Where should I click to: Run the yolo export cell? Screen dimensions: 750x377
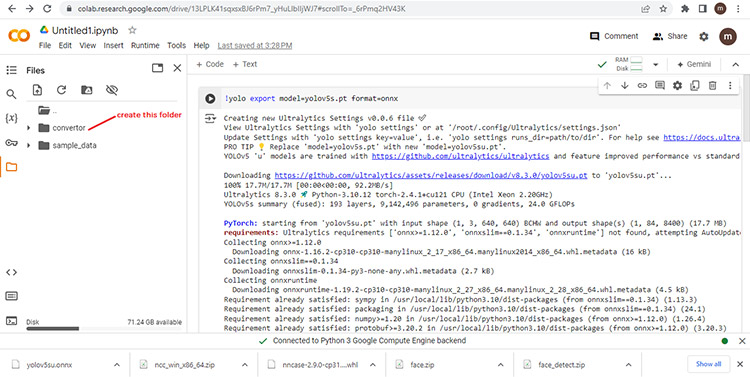click(x=210, y=99)
